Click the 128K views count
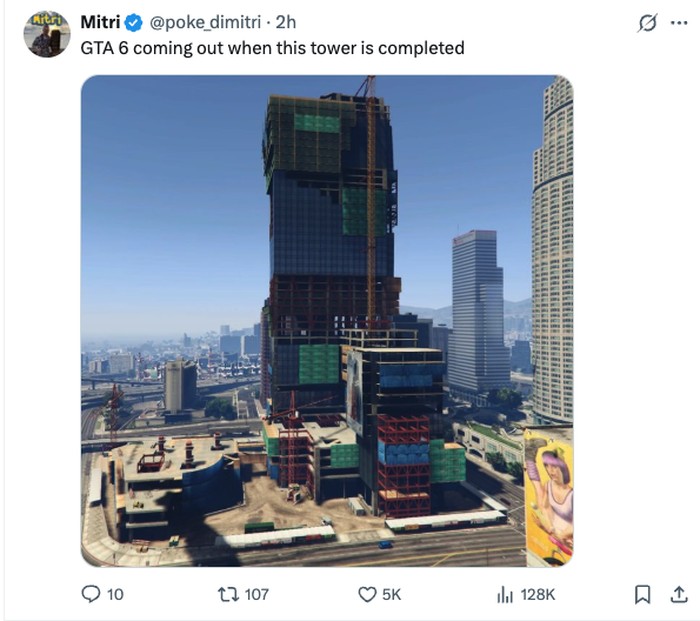 538,595
